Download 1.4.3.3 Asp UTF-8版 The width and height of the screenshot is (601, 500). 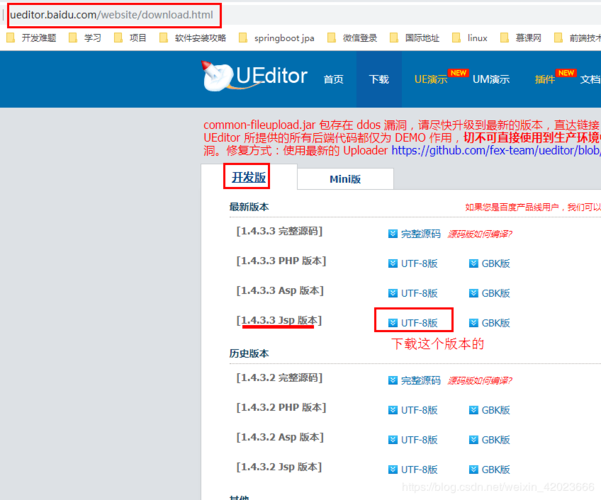(419, 293)
